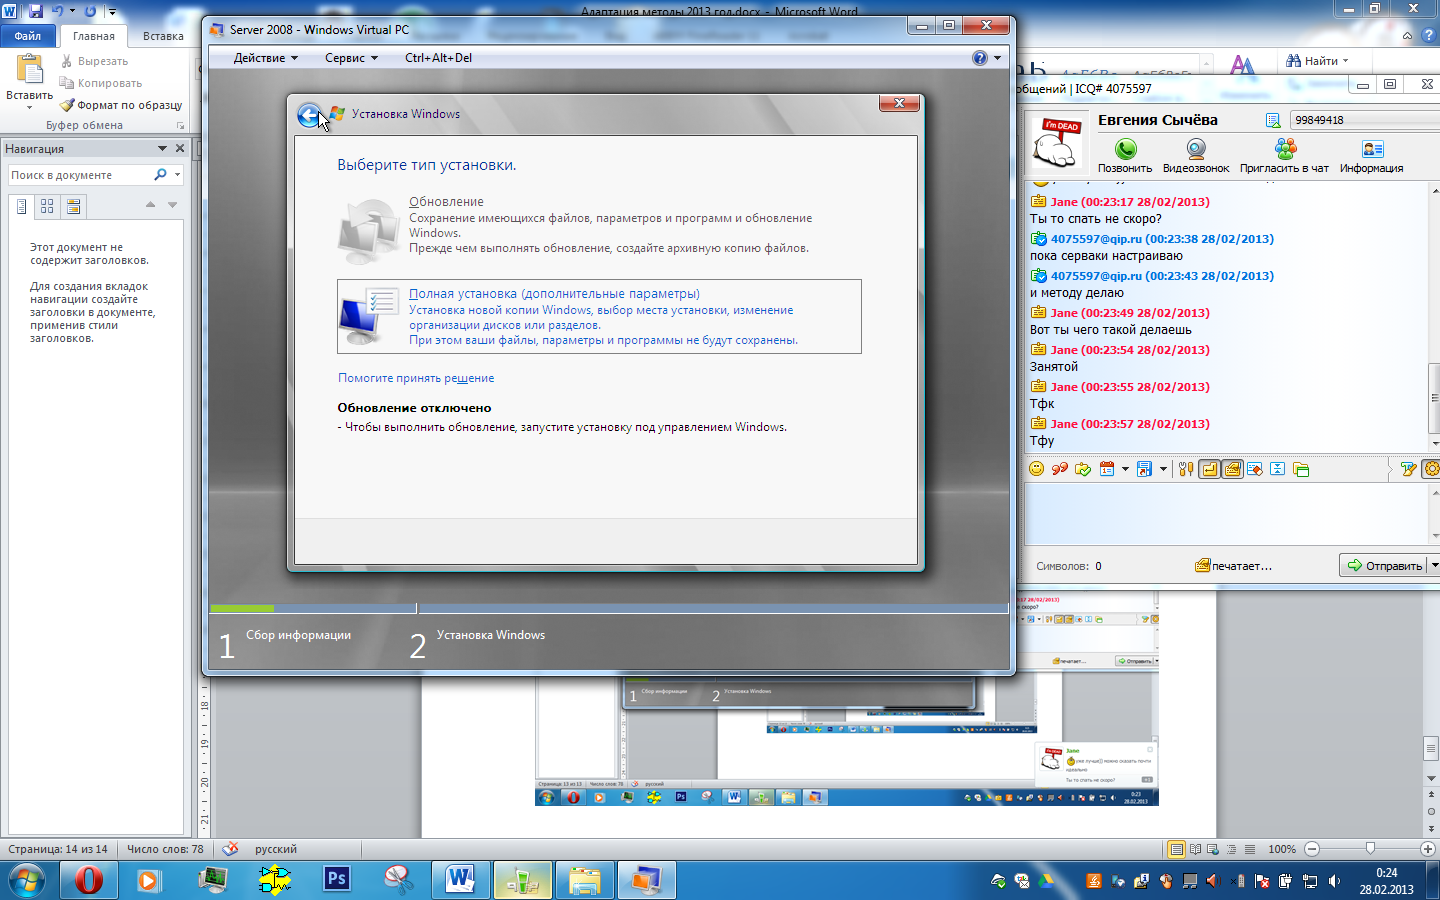Open the Найти dropdown arrow in Word
Viewport: 1440px width, 900px height.
click(x=1345, y=61)
